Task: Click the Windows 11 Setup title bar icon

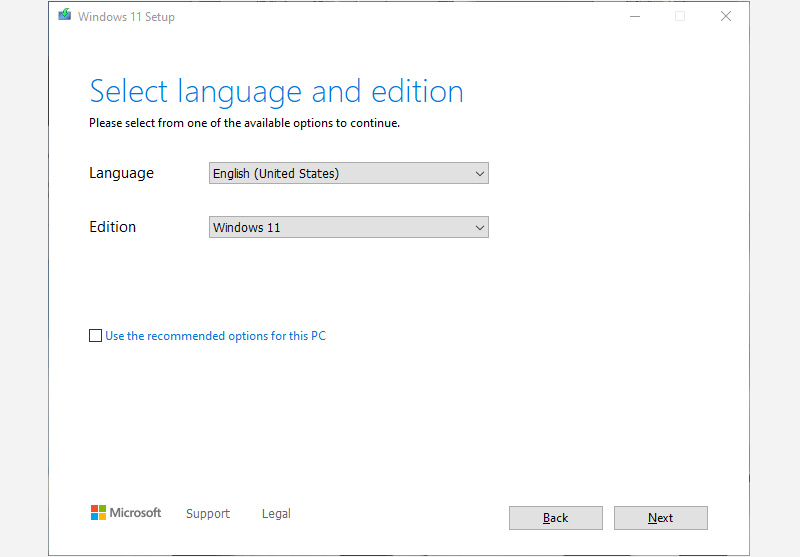Action: (x=65, y=15)
